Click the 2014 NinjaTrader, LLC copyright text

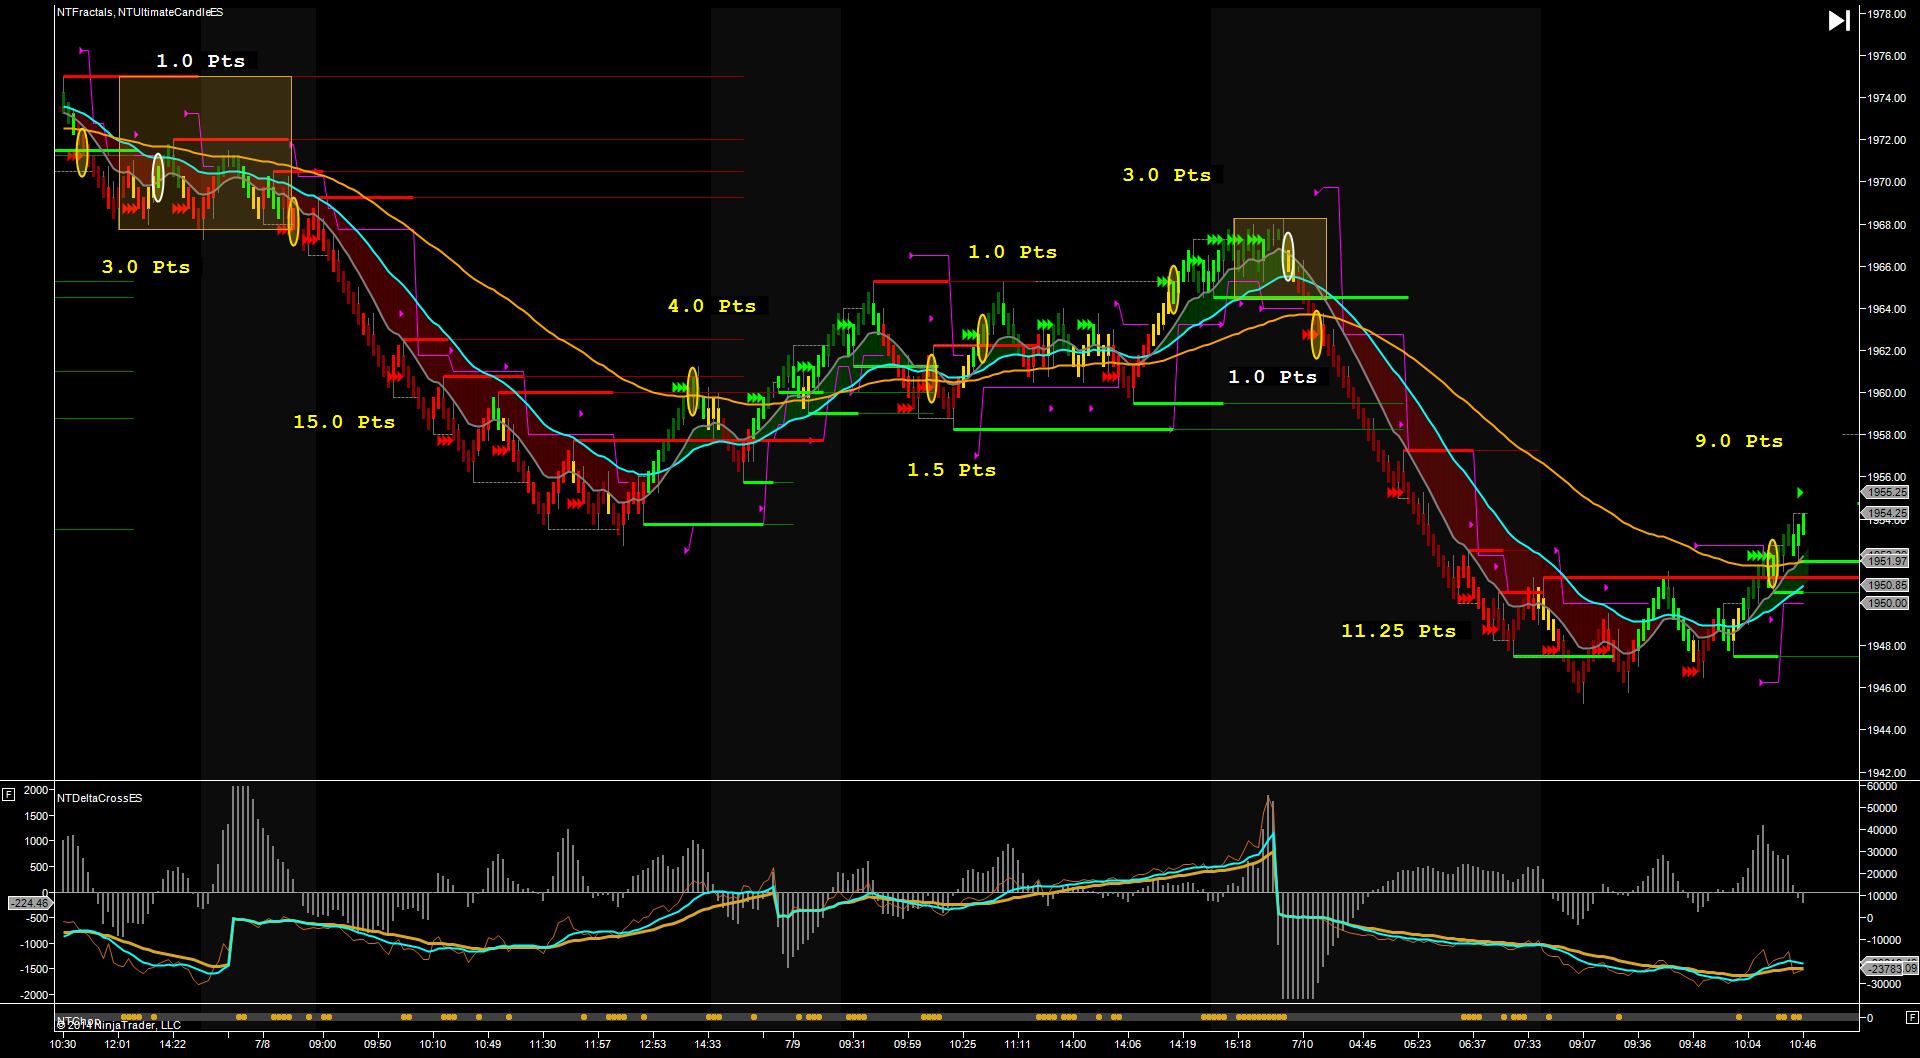tap(119, 1025)
